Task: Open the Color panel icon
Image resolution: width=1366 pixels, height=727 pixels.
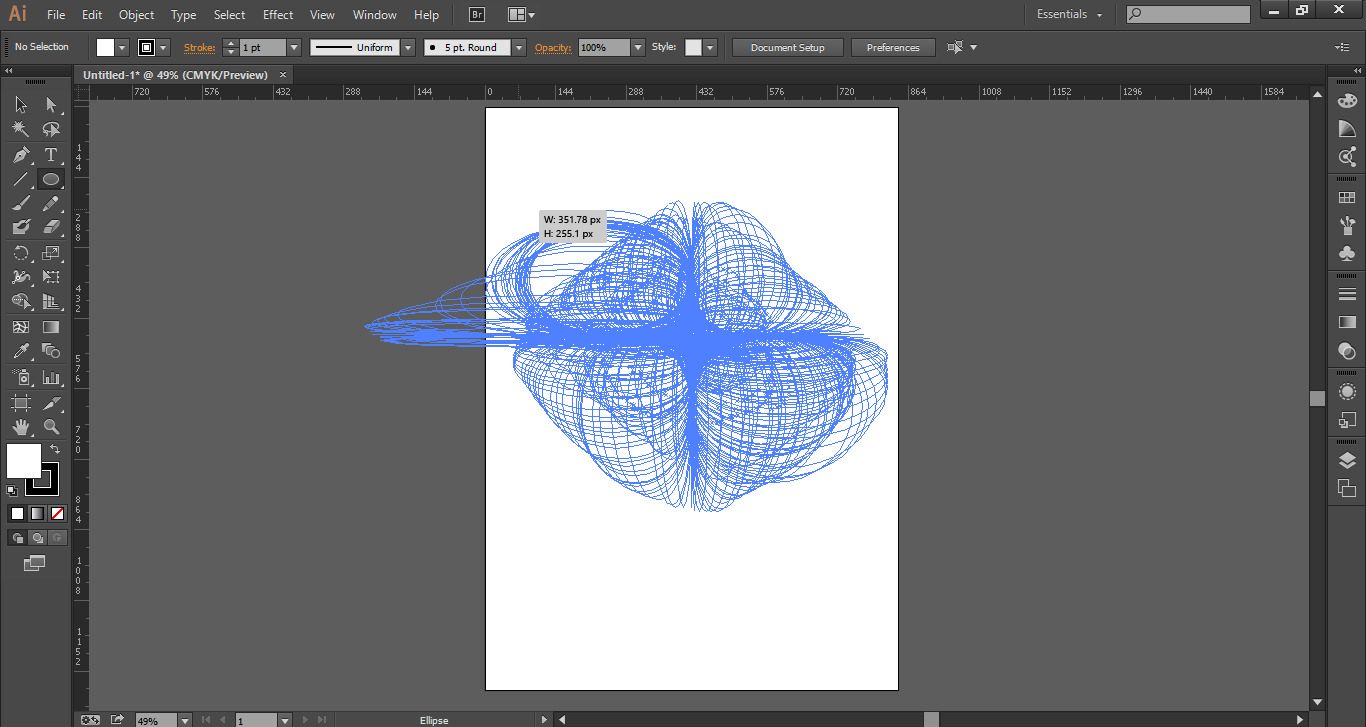Action: tap(1347, 100)
